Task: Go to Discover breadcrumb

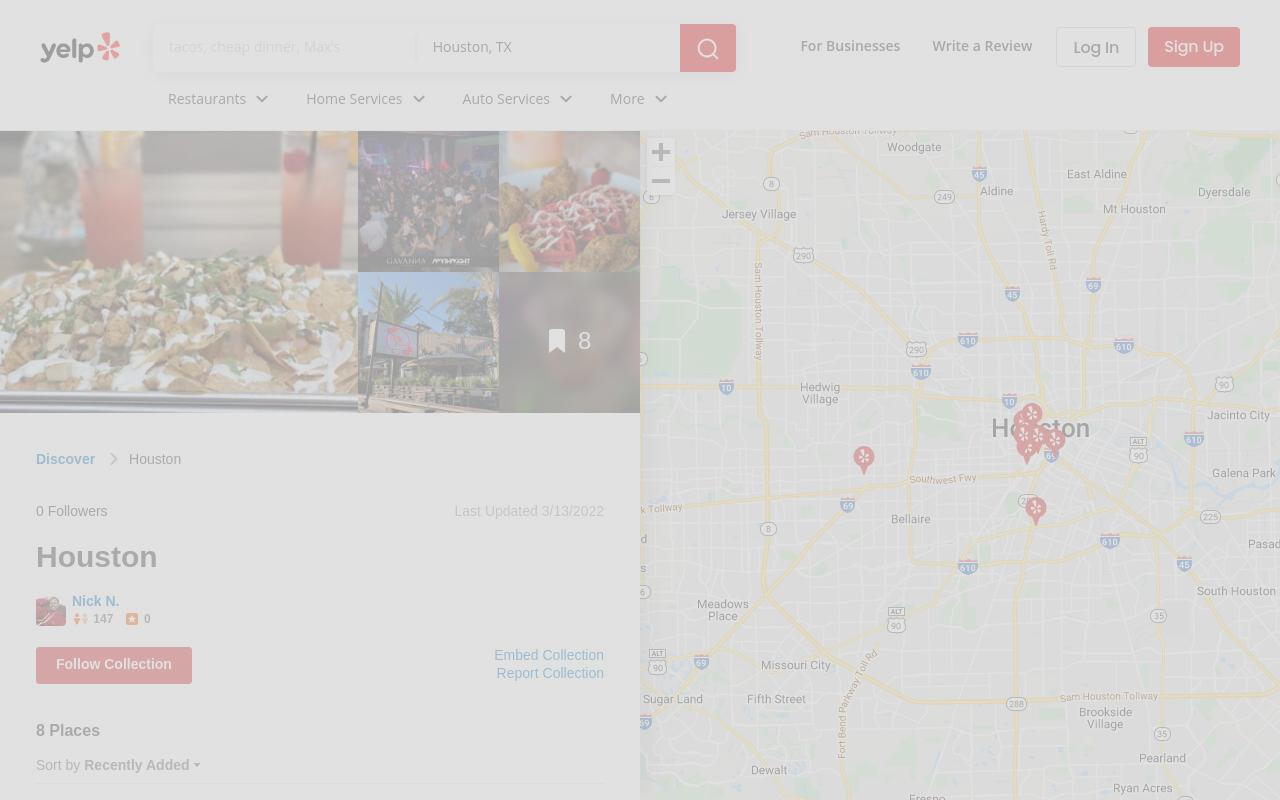Action: 65,459
